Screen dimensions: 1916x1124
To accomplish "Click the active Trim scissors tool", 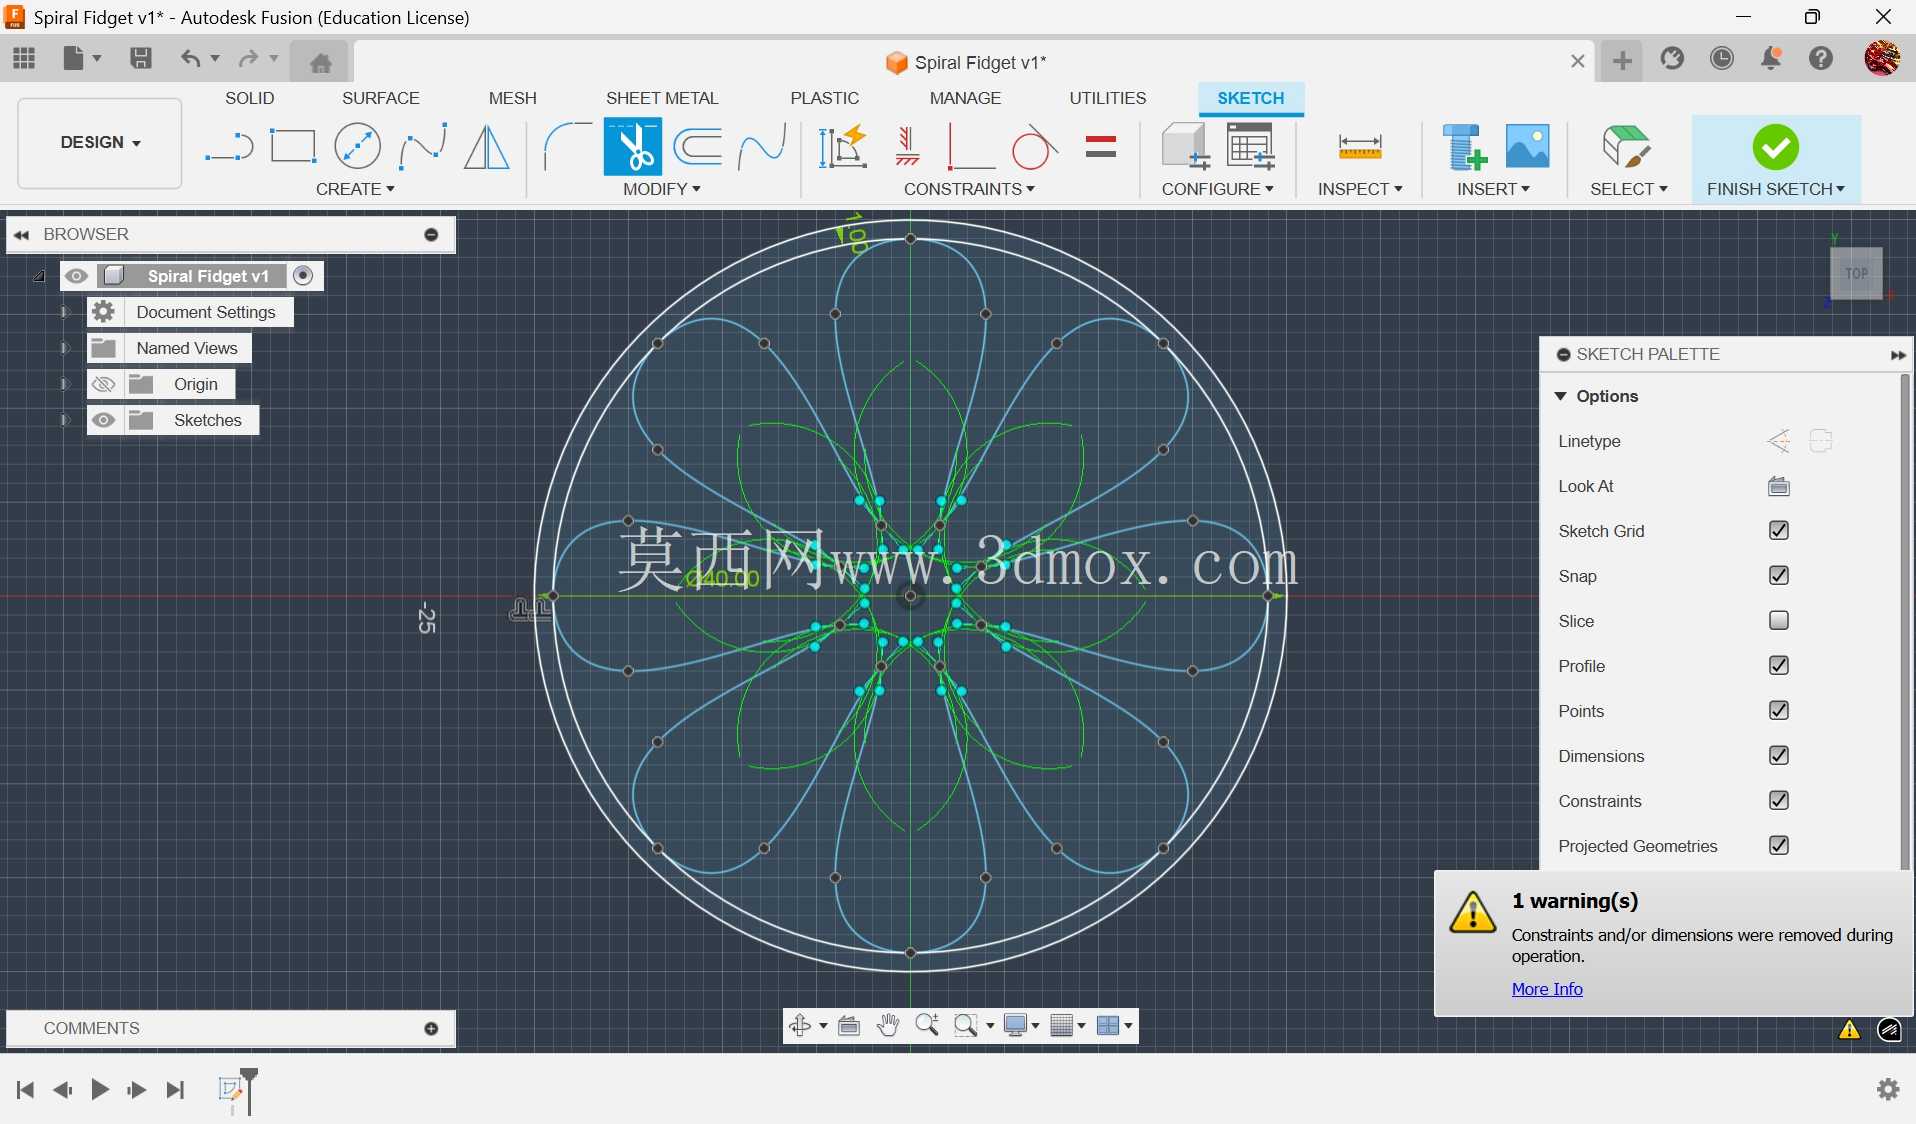I will coord(632,147).
